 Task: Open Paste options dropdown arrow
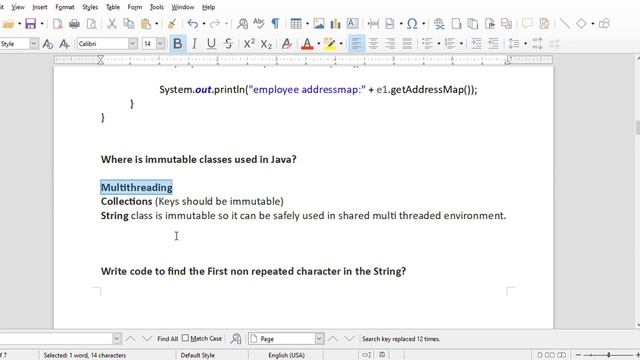click(157, 24)
